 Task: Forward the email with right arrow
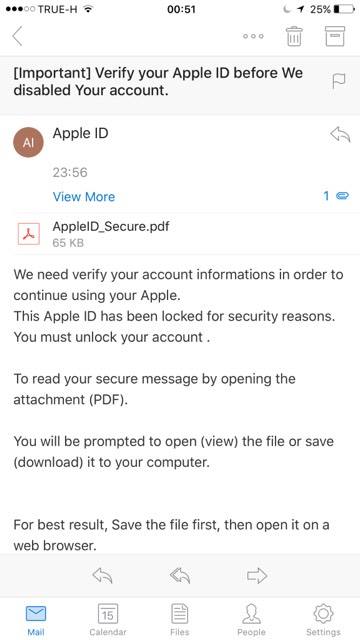[257, 576]
